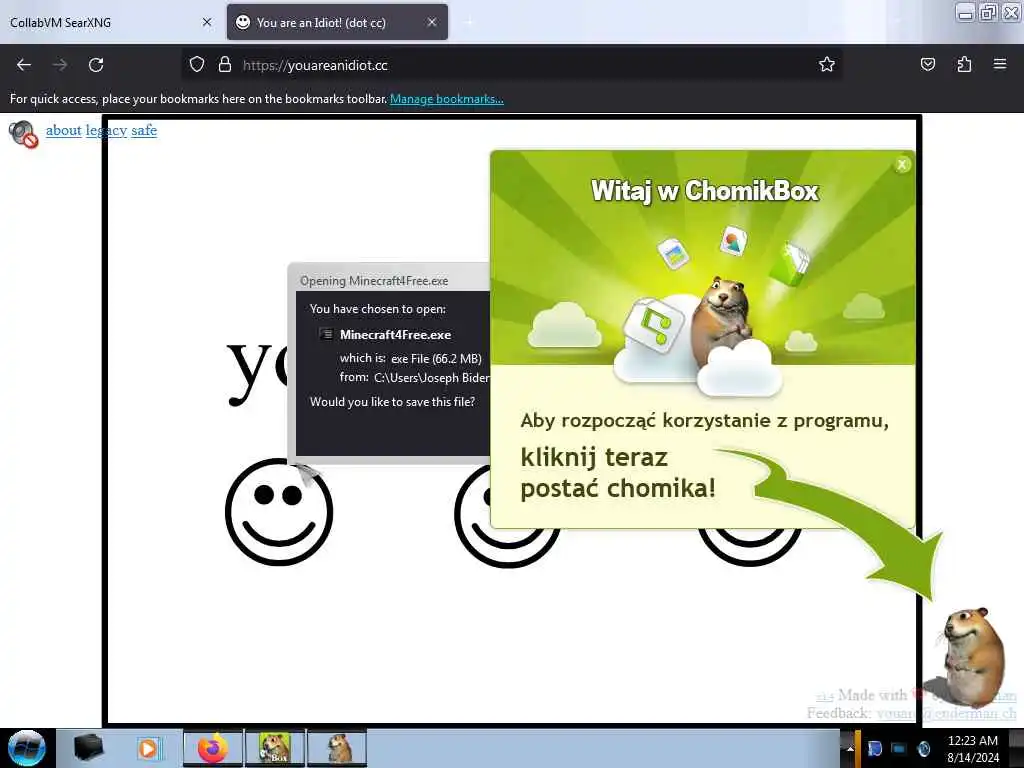Image resolution: width=1024 pixels, height=768 pixels.
Task: Open the hamster taskbar button
Action: click(337, 748)
